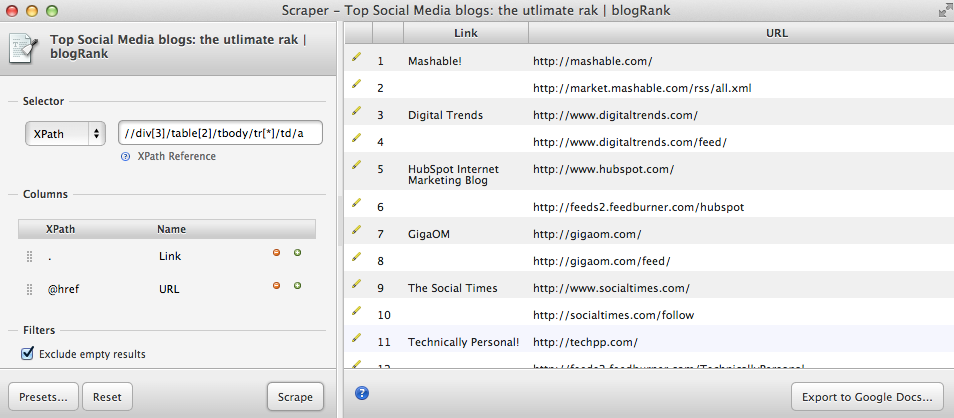
Task: Select the 'Mashable!' link cell
Action: coord(436,61)
